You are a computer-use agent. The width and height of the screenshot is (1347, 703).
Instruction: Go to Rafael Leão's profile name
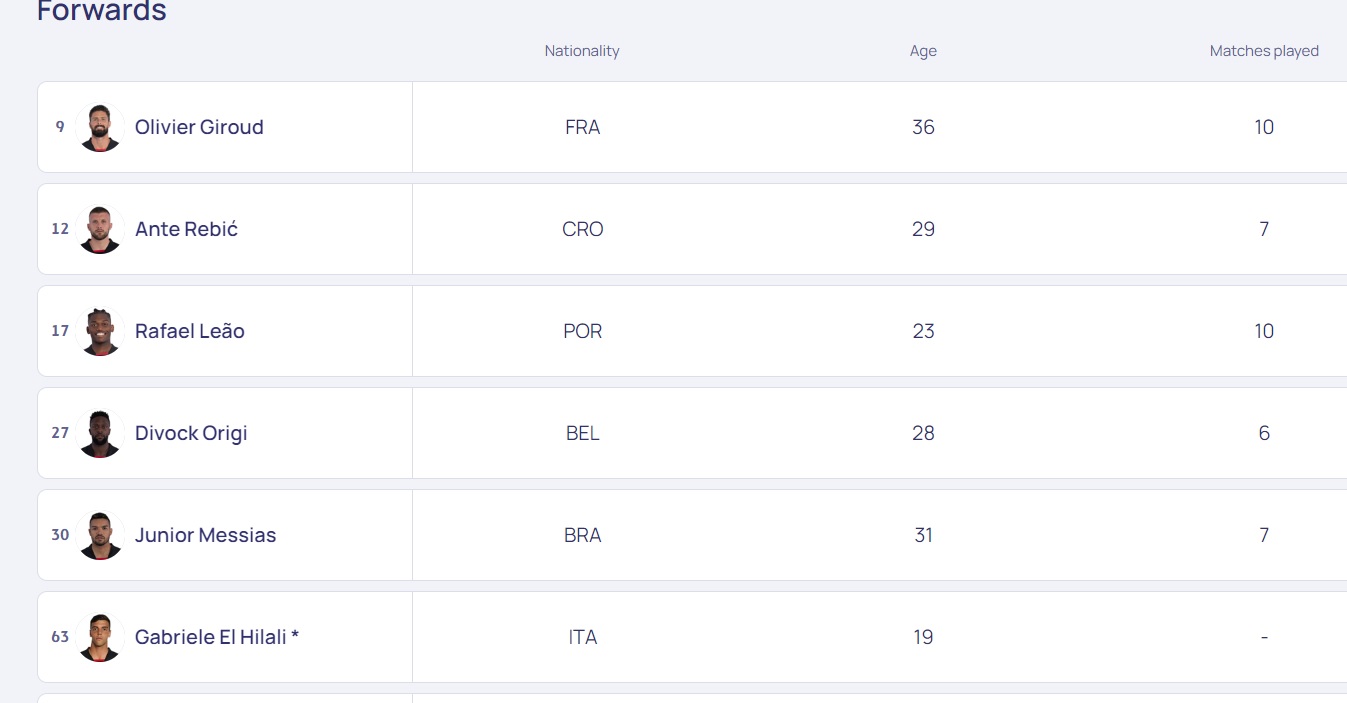pyautogui.click(x=190, y=331)
